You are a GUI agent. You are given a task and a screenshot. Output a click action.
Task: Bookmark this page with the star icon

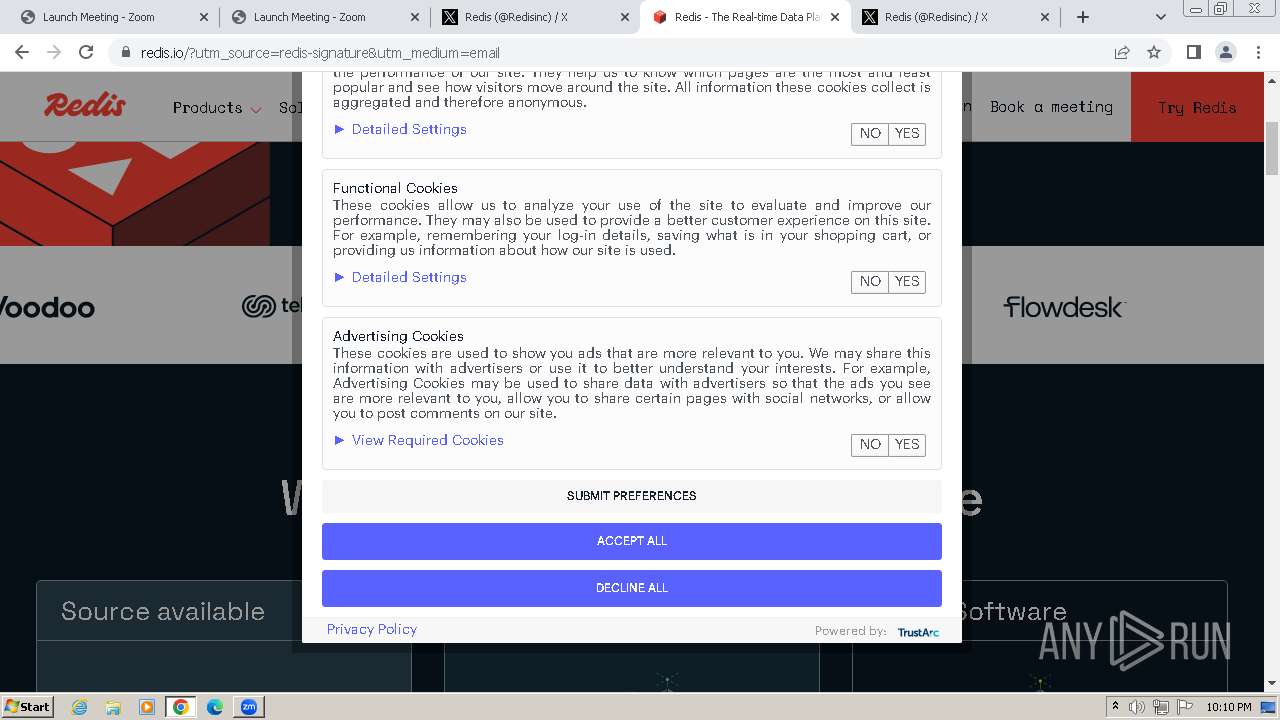click(x=1154, y=52)
